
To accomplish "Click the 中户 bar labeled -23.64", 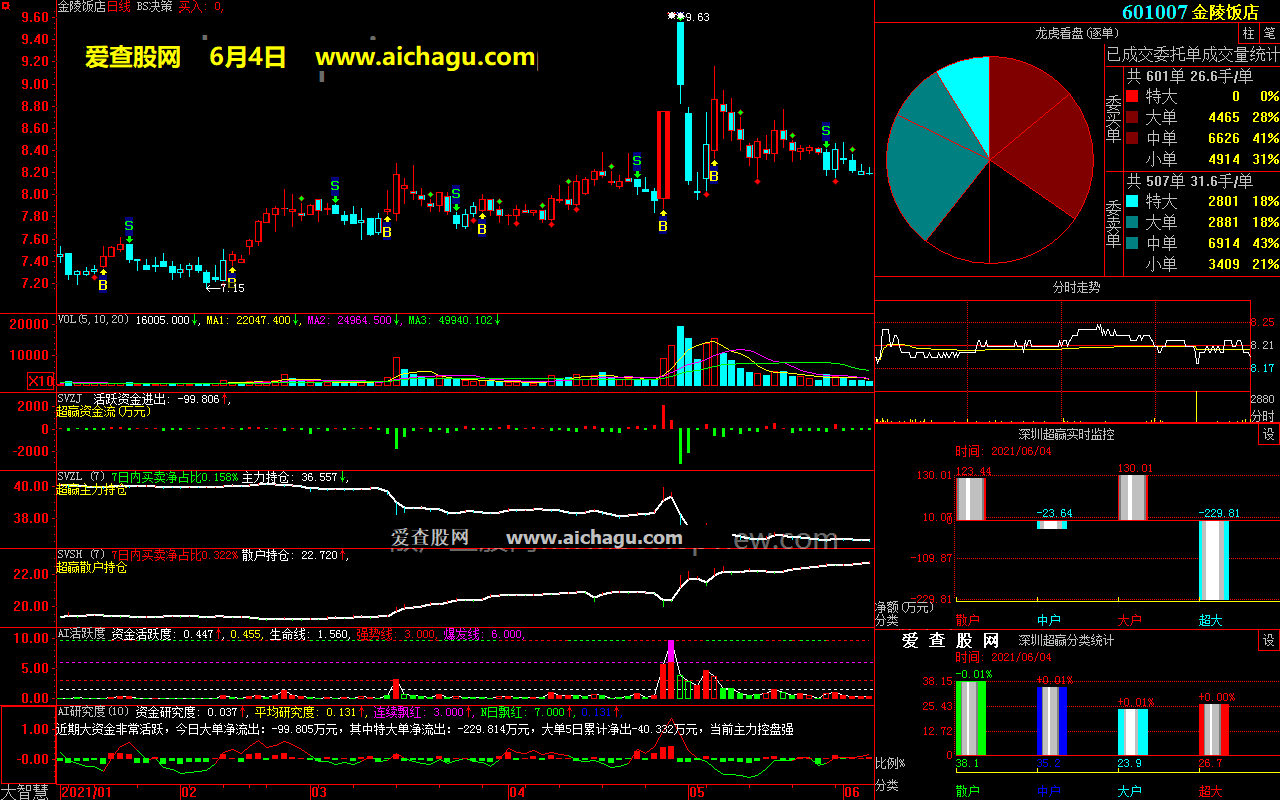I will pos(1051,524).
